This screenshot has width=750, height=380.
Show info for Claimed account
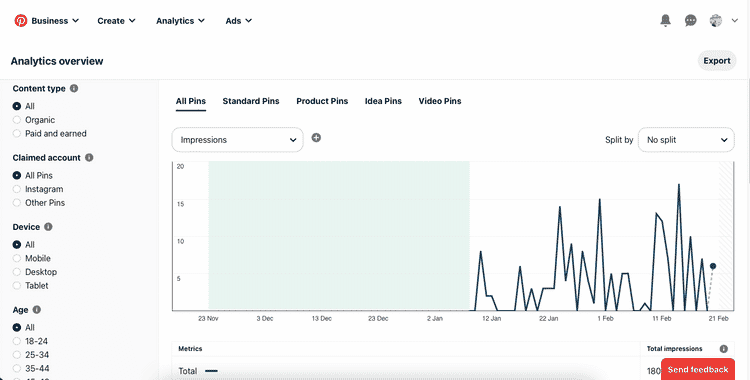tap(89, 157)
